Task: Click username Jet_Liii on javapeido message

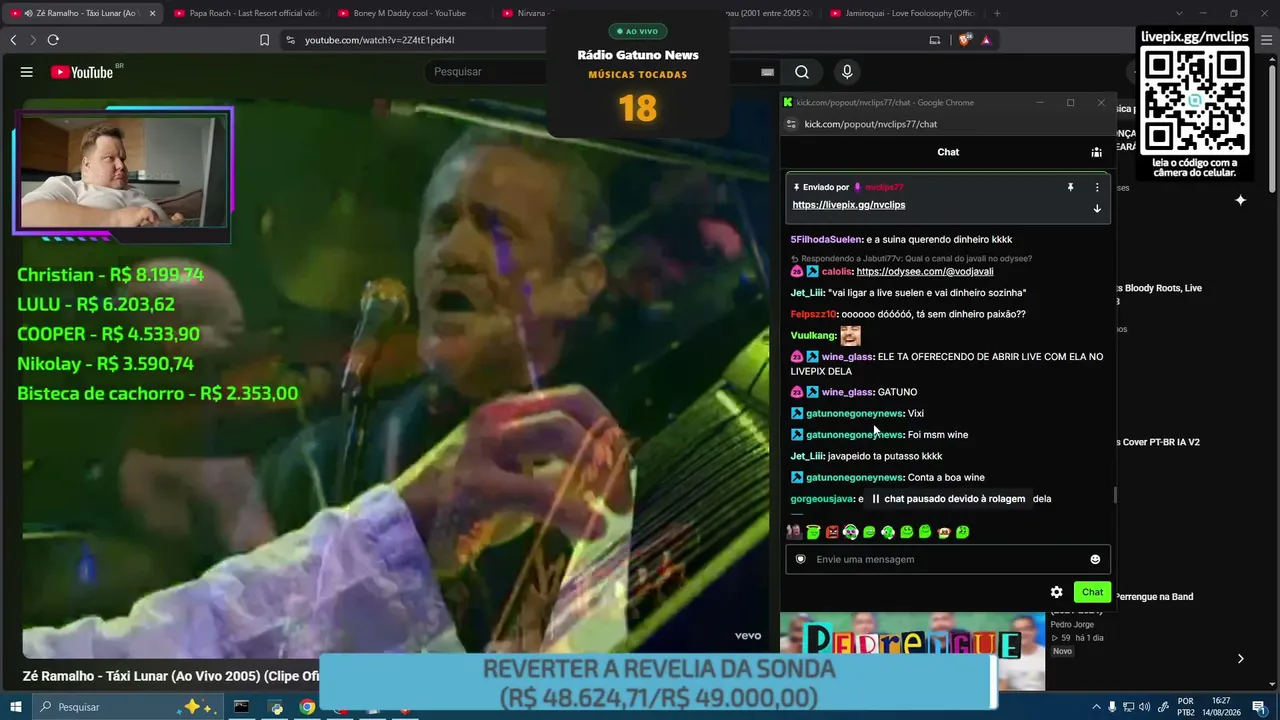Action: tap(808, 456)
